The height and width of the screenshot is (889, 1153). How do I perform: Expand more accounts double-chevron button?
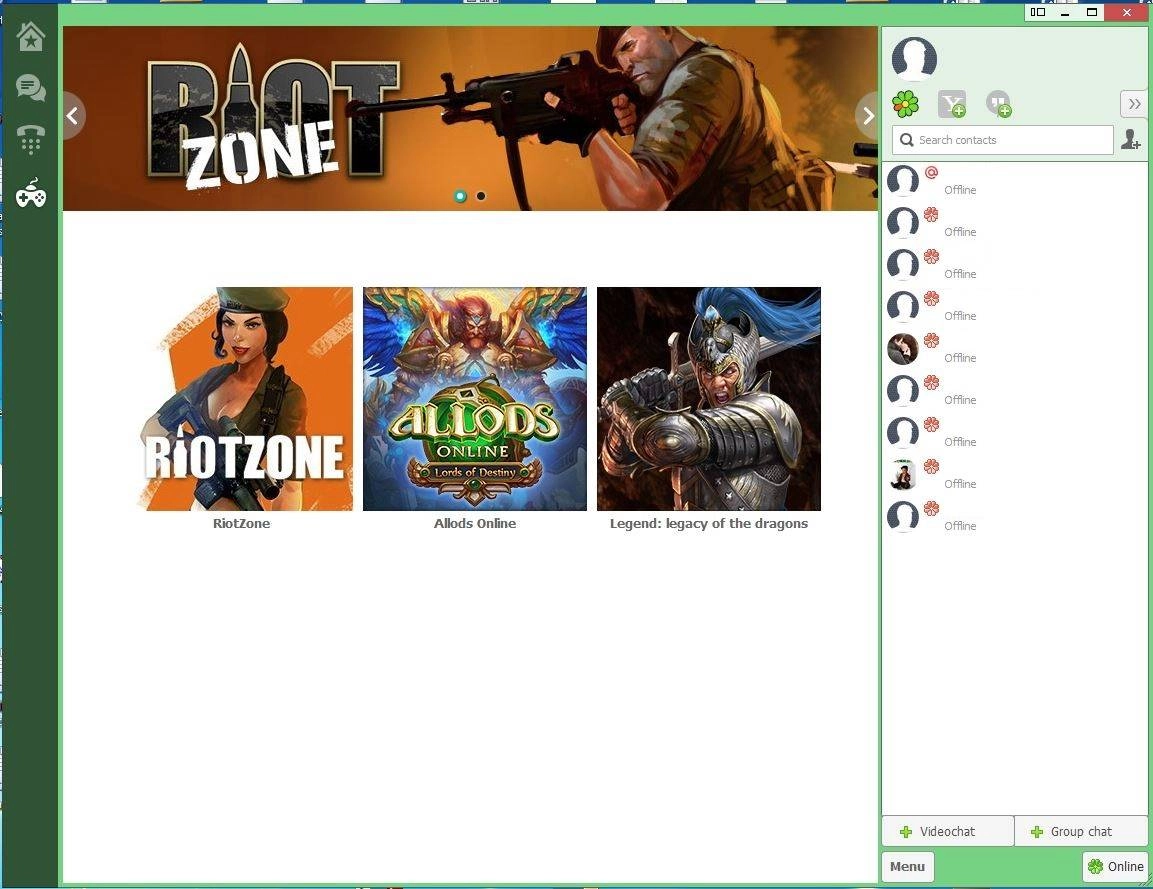[1135, 104]
